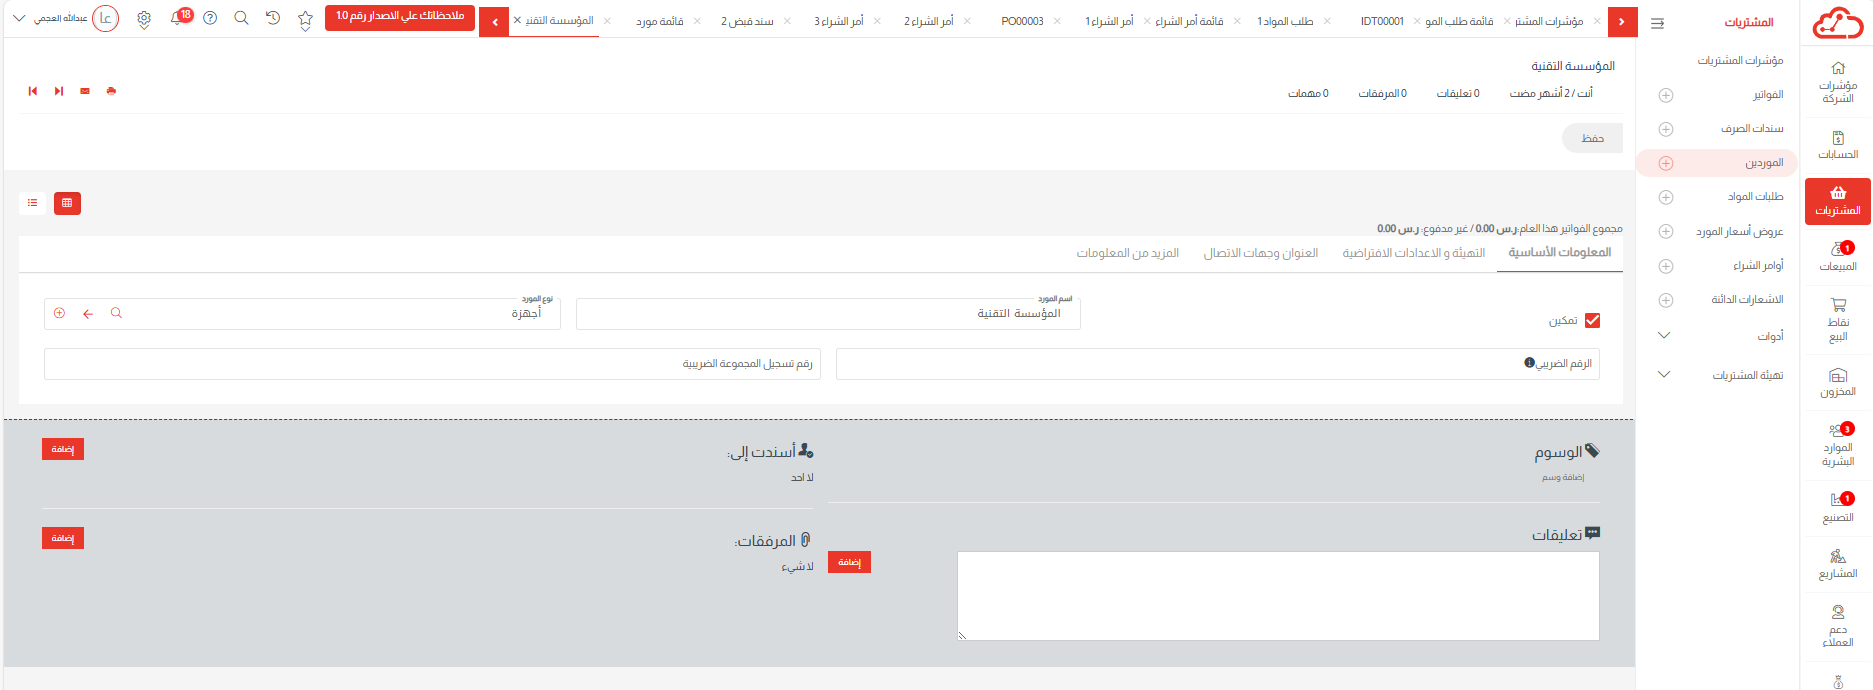Select the red grid view toggle button
The width and height of the screenshot is (1873, 690).
click(x=67, y=203)
